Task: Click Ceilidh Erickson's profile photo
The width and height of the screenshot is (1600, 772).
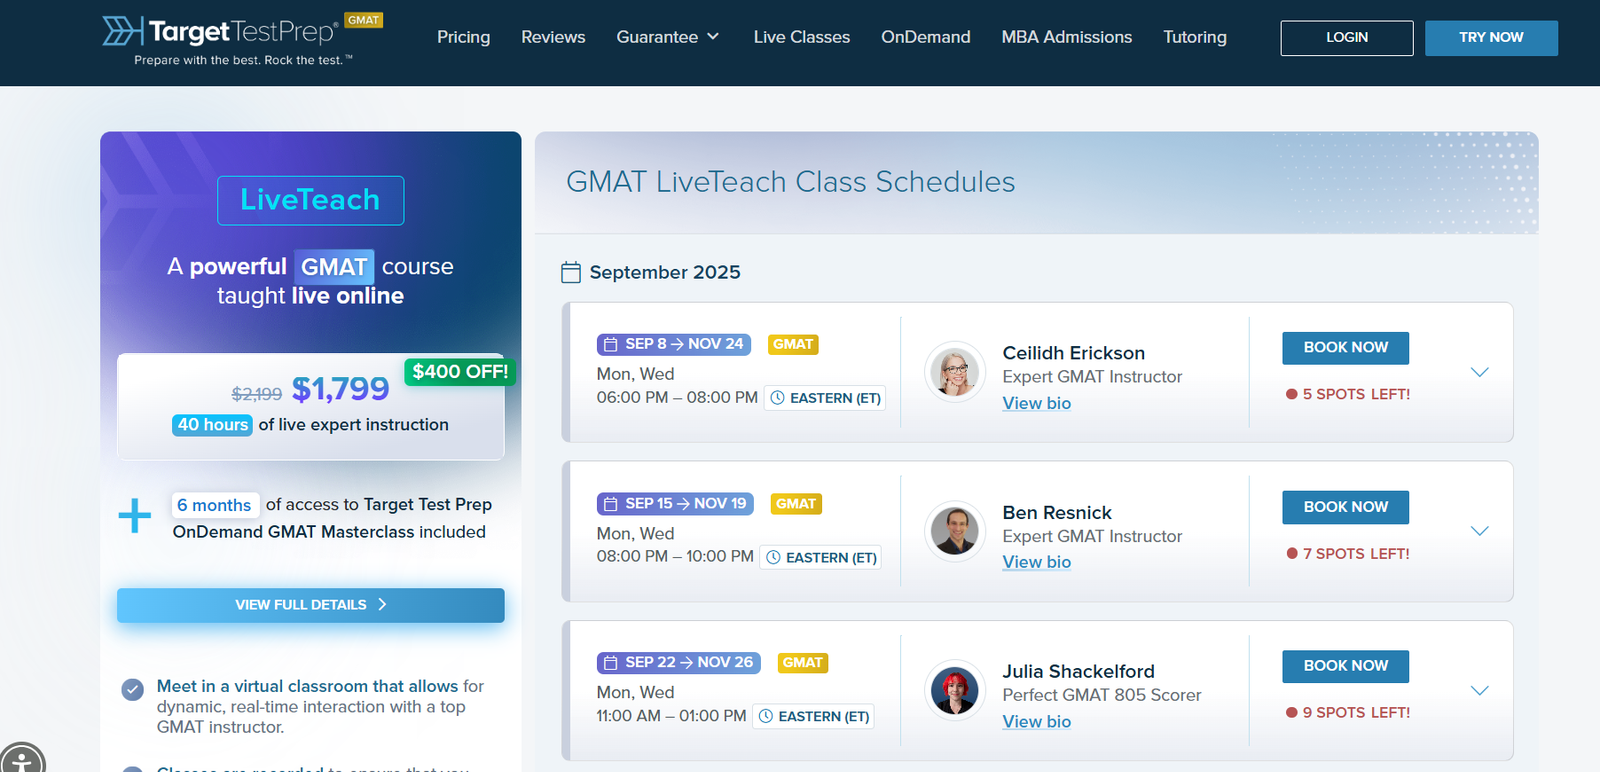Action: coord(955,371)
